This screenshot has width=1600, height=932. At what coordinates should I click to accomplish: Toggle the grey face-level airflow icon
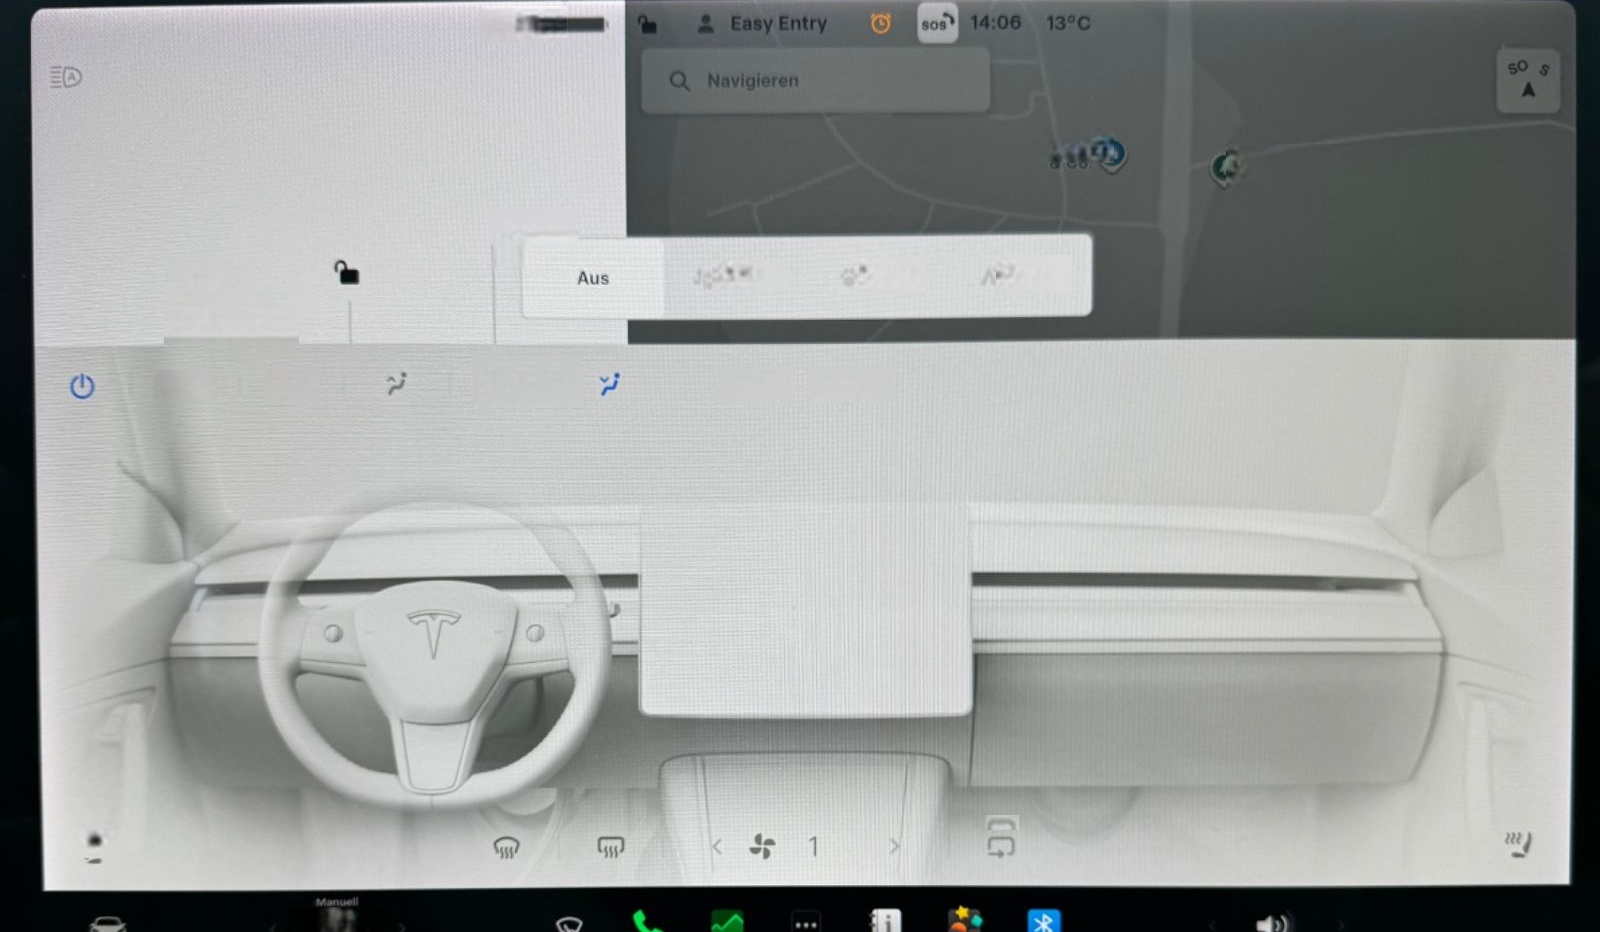click(x=396, y=384)
